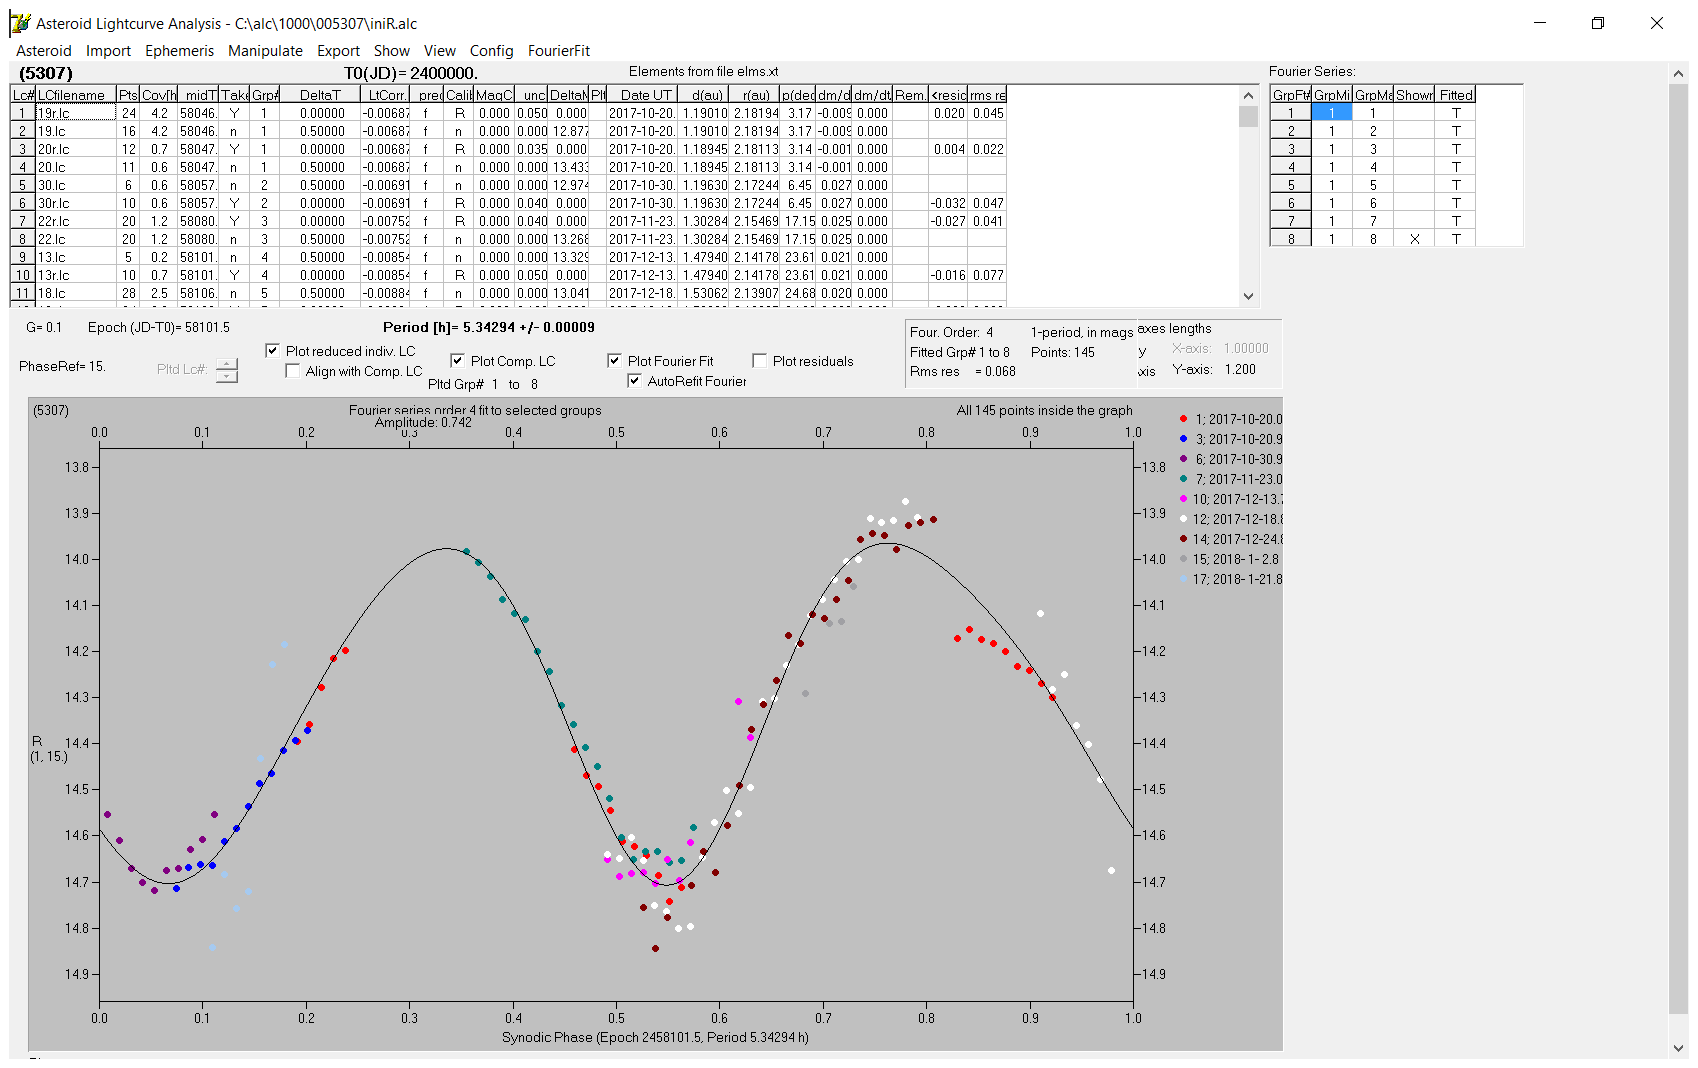Viewport: 1698px width, 1068px height.
Task: Open the Asteroid menu
Action: [44, 51]
